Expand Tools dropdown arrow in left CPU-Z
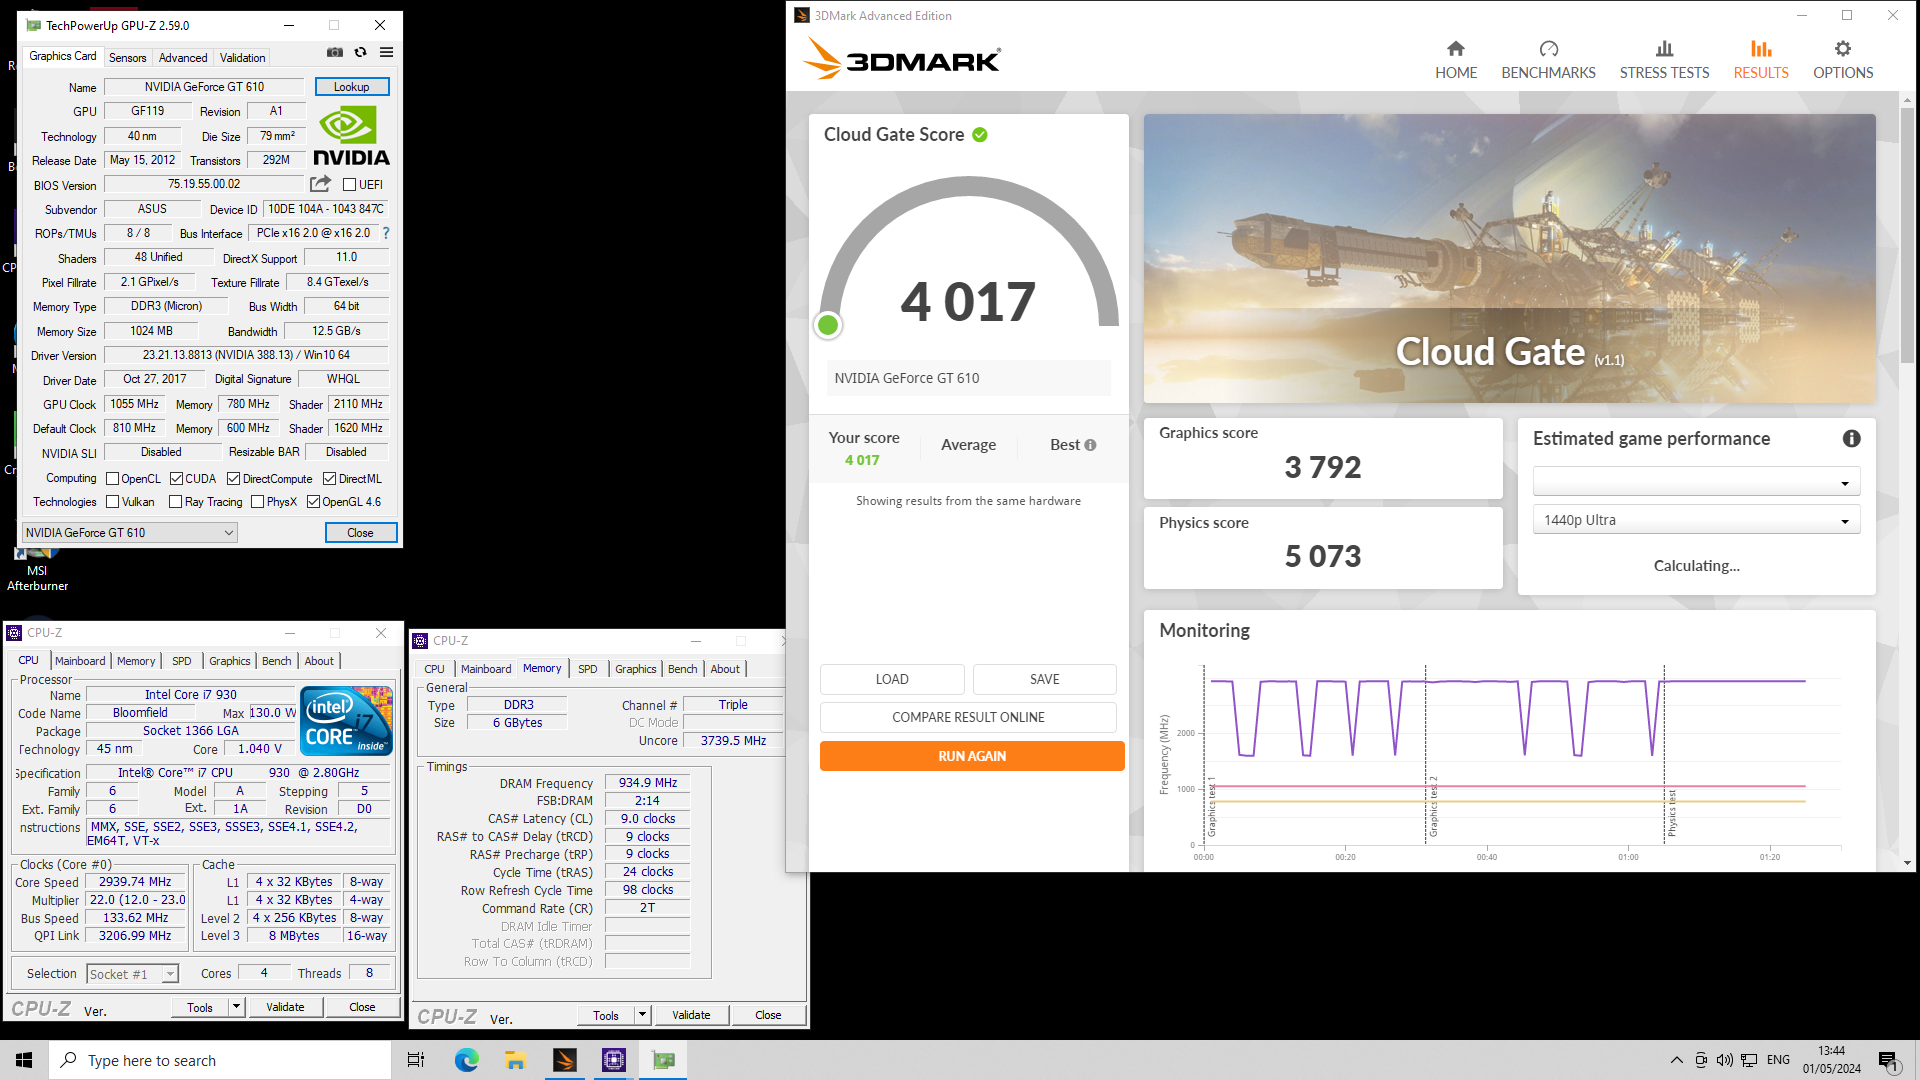Screen dimensions: 1920x1080 click(237, 1007)
